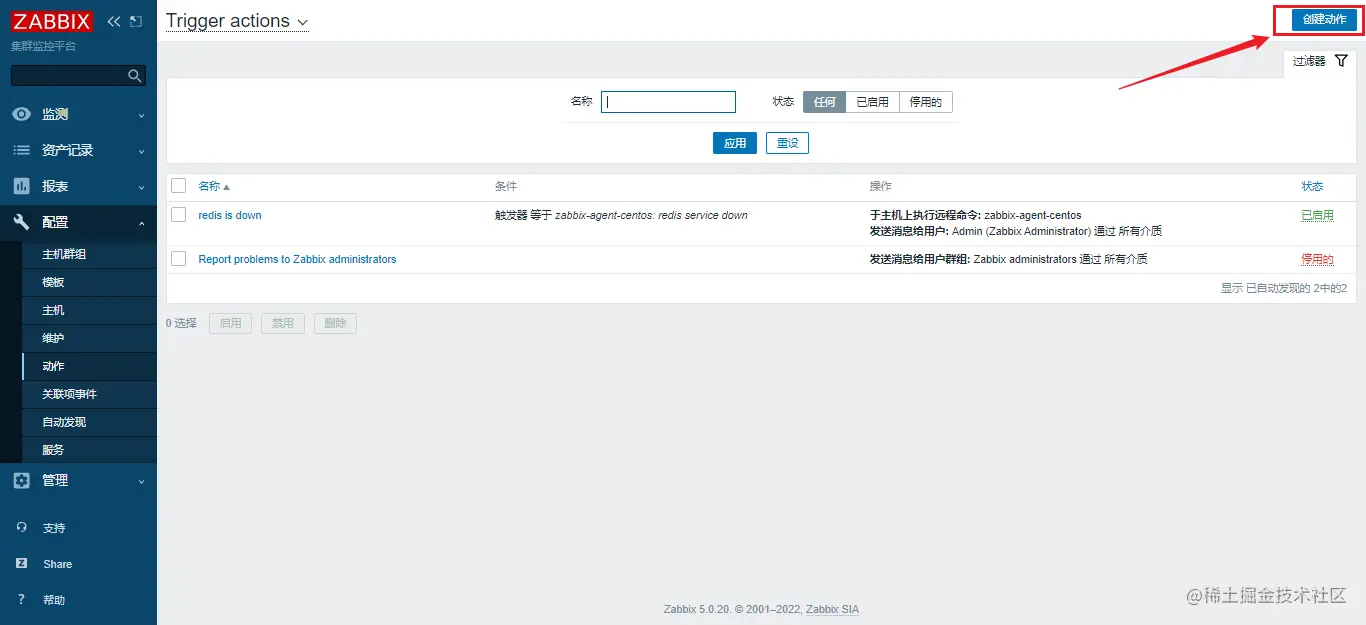Image resolution: width=1366 pixels, height=625 pixels.
Task: Click the 删除 bulk action button
Action: 335,323
